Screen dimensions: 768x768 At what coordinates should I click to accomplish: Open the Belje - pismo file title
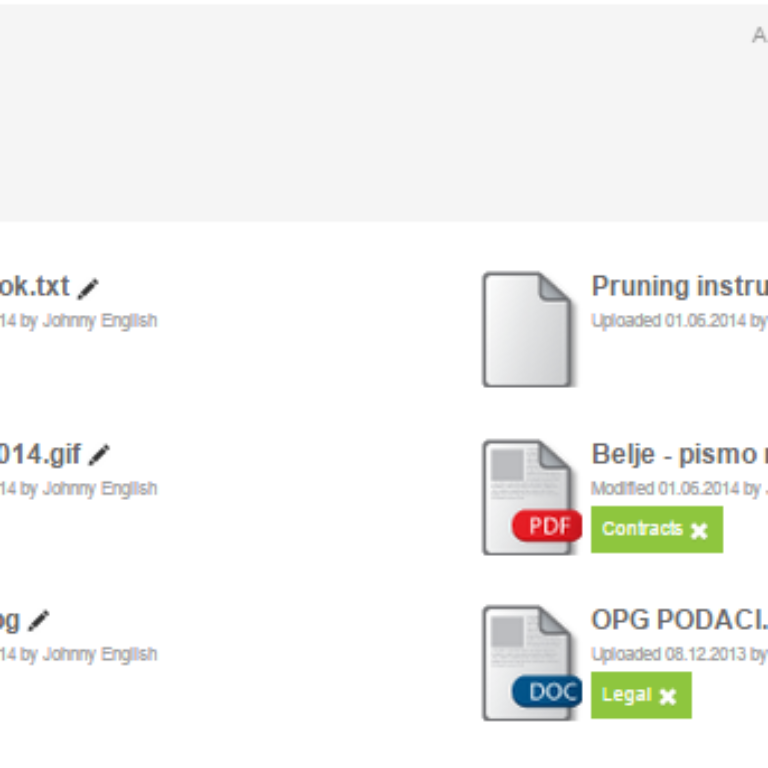(680, 455)
